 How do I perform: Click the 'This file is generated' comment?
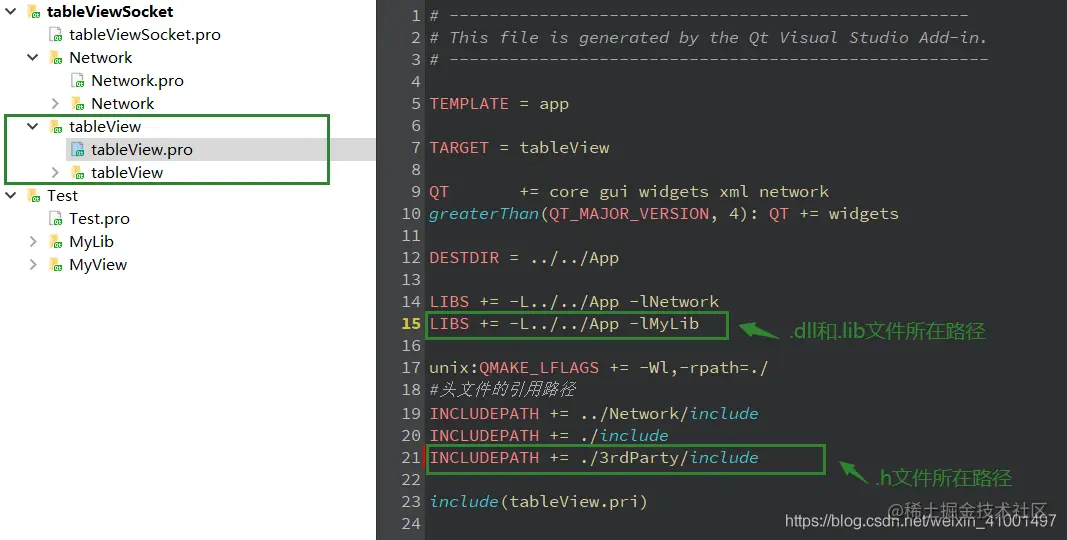coord(708,37)
